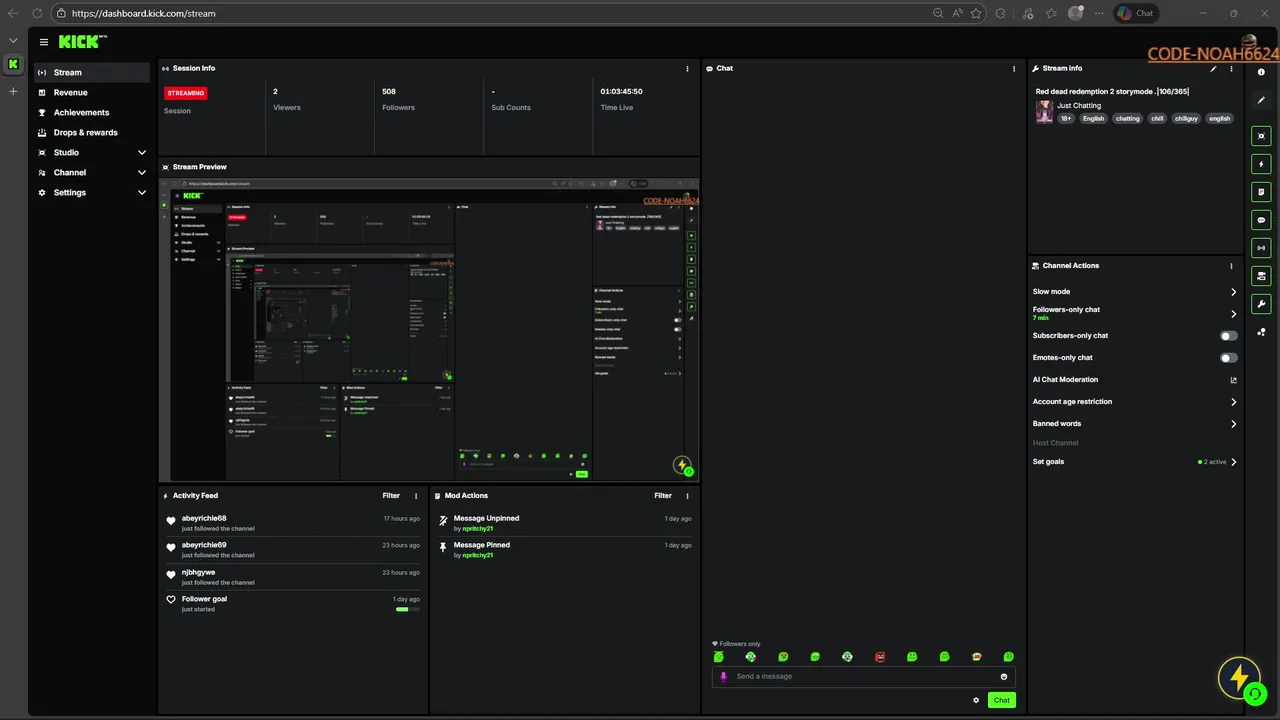Click the three-dots icon at sidebar bottom
This screenshot has width=1280, height=720.
pos(1261,332)
